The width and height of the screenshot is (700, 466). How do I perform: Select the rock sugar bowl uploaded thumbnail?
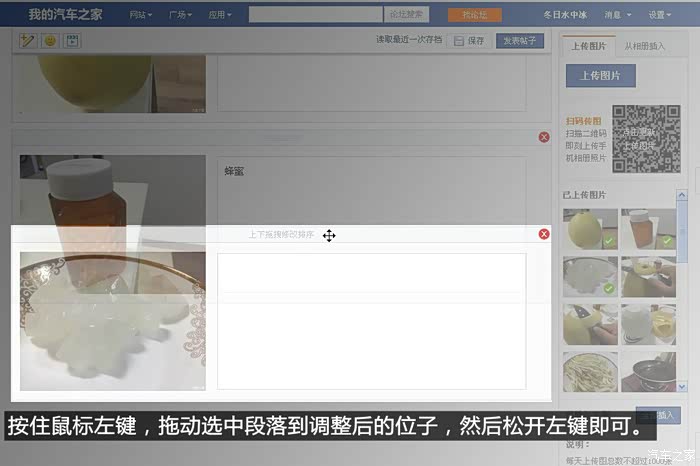point(590,277)
